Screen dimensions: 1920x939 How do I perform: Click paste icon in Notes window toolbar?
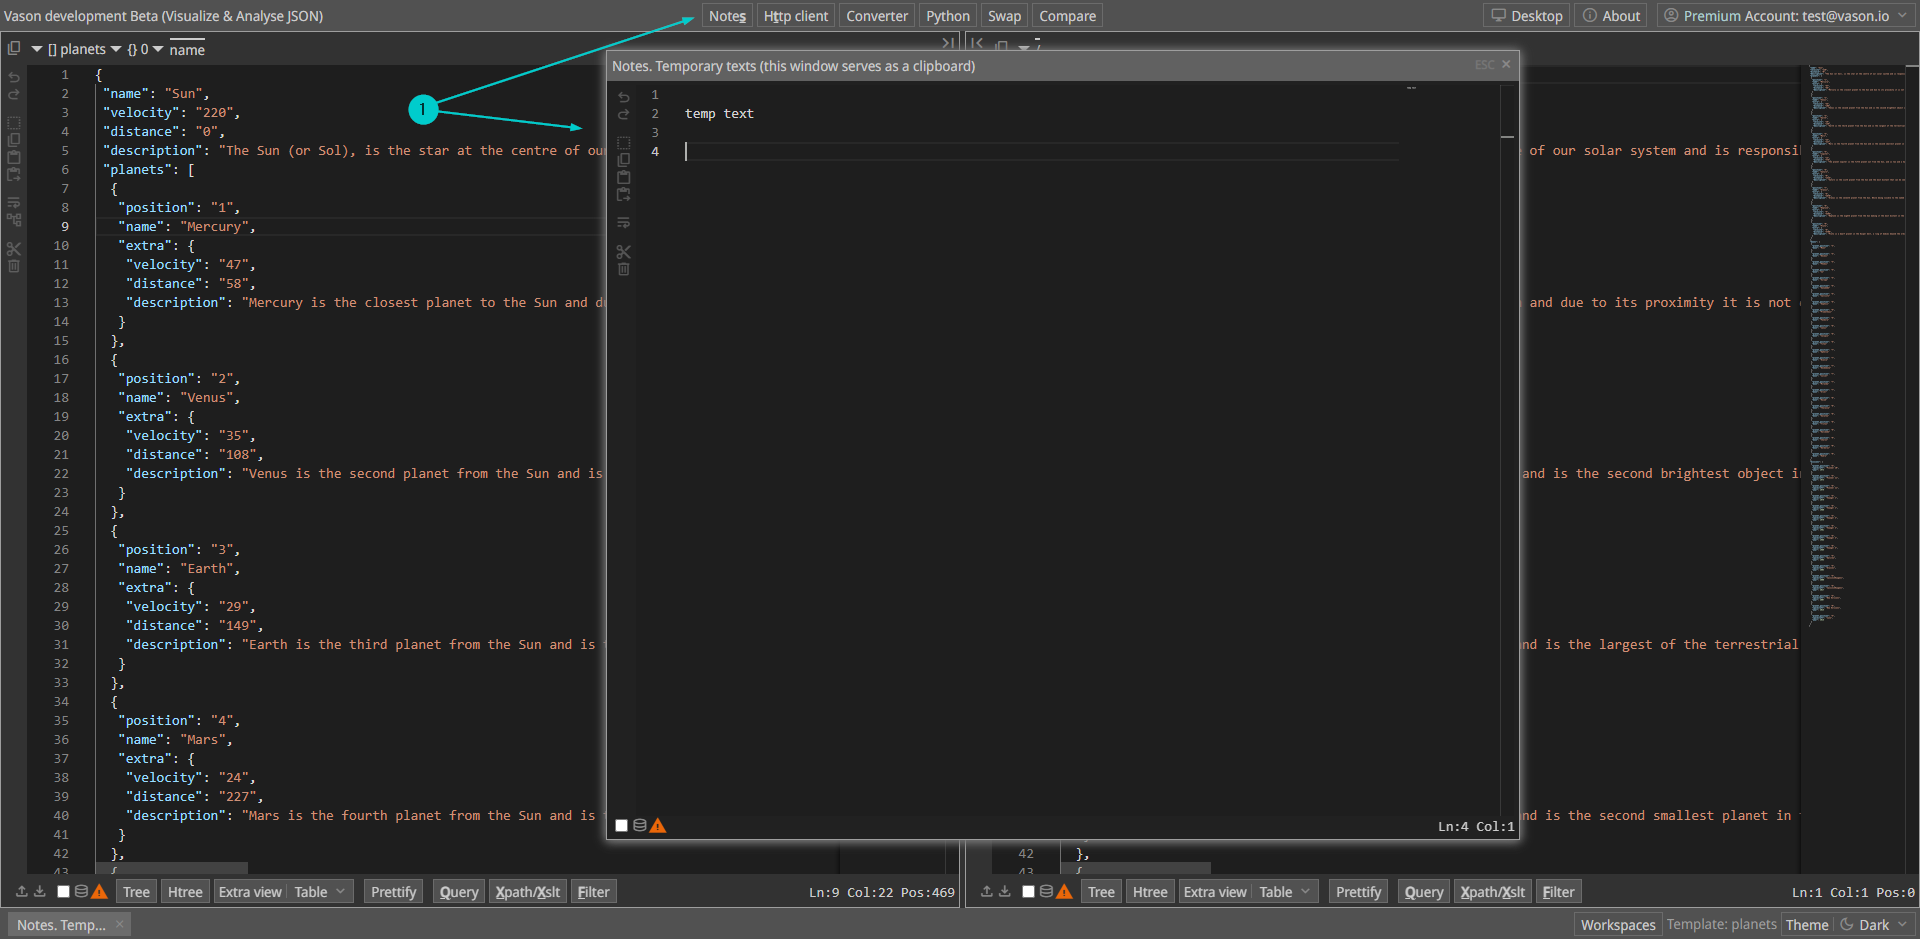(624, 177)
